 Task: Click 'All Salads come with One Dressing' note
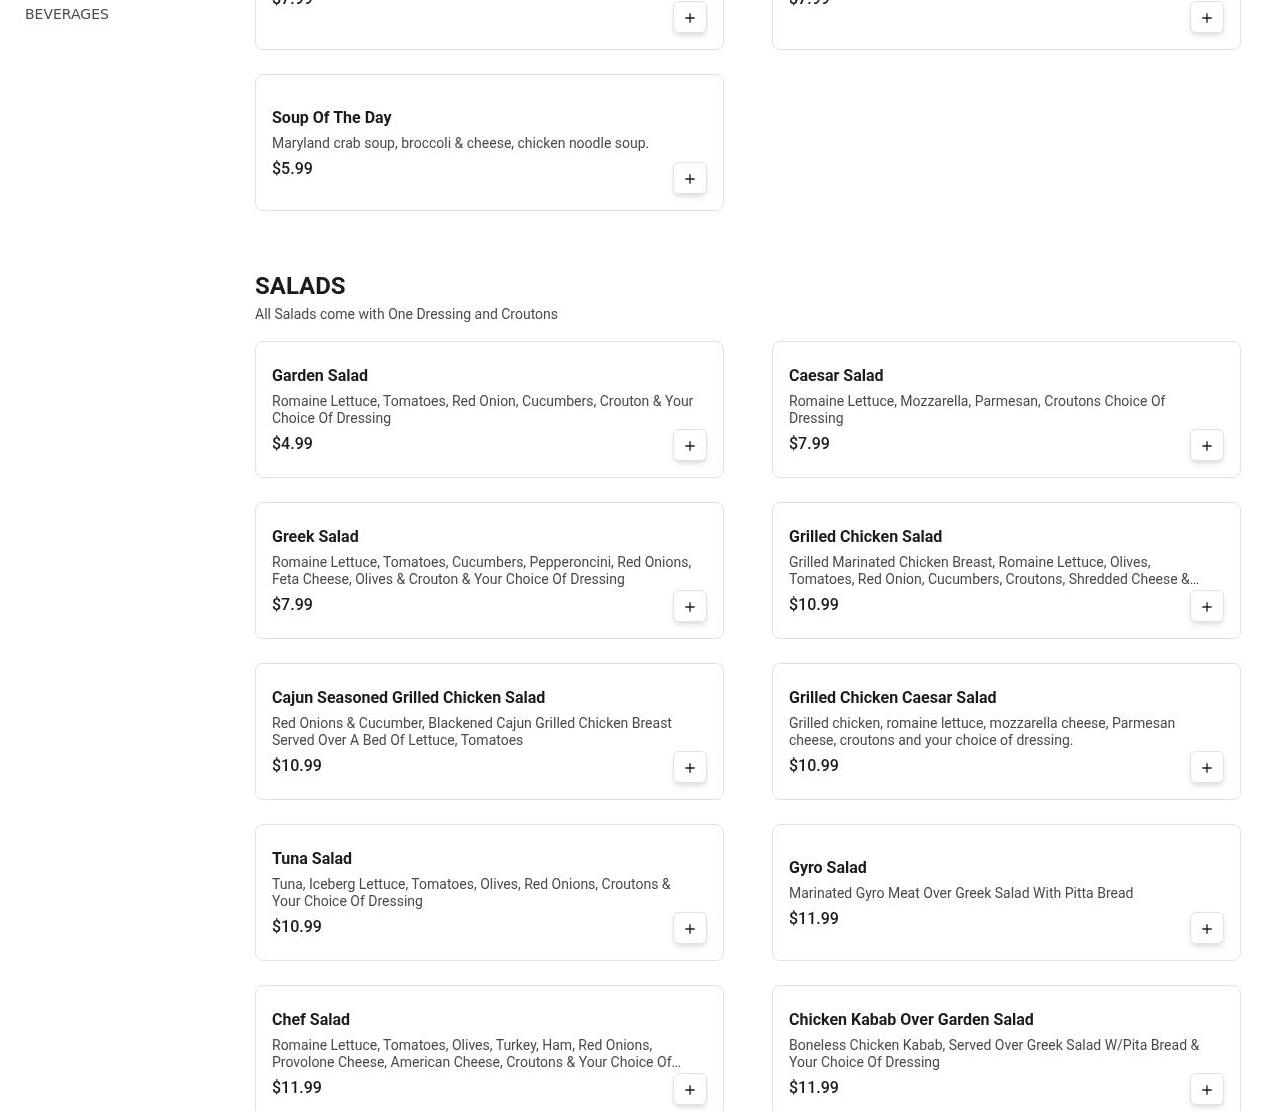(x=406, y=314)
